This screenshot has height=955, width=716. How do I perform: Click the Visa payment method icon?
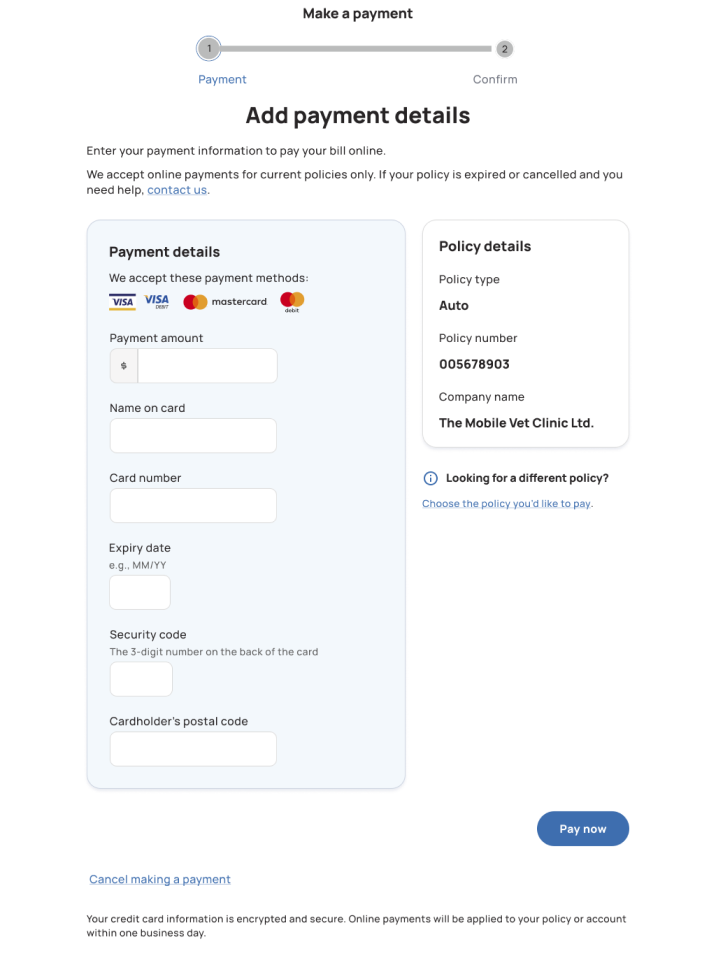(121, 300)
